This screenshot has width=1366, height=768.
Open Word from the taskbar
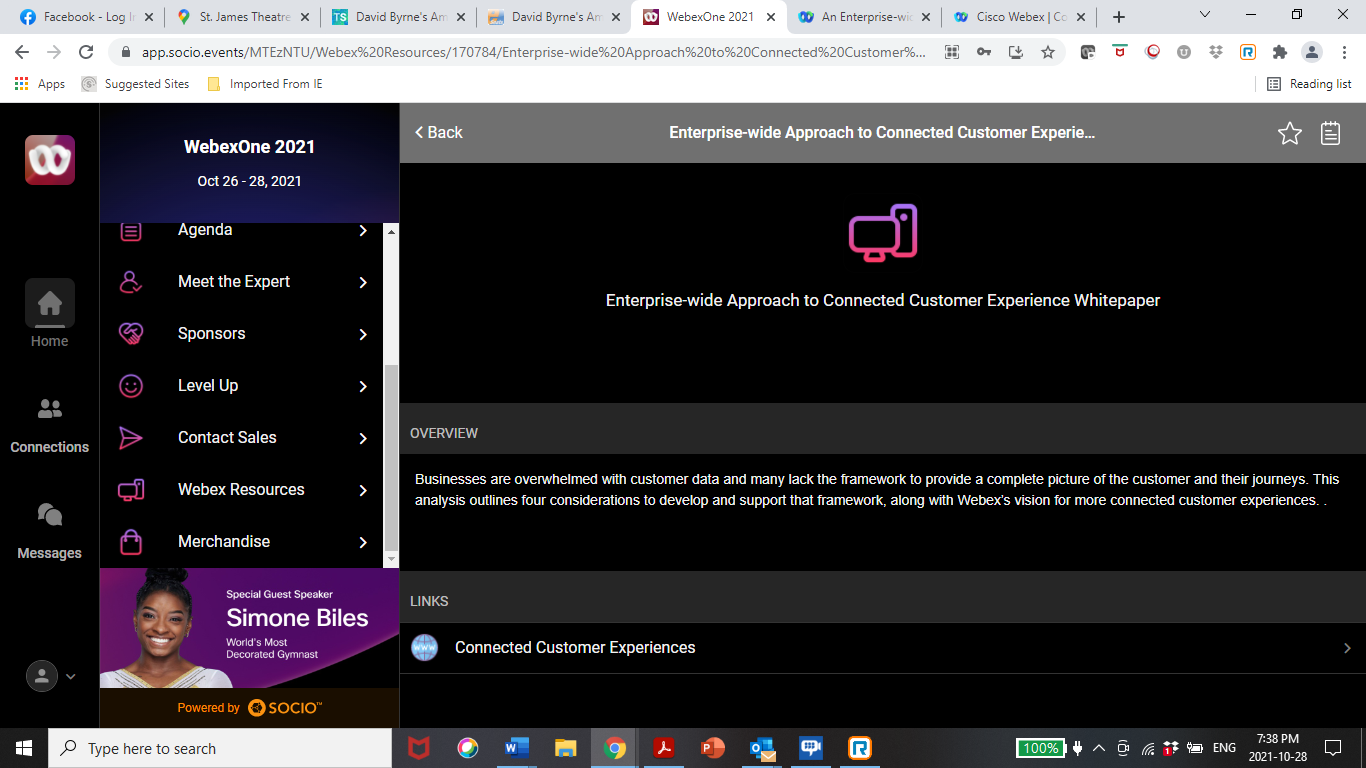(516, 748)
